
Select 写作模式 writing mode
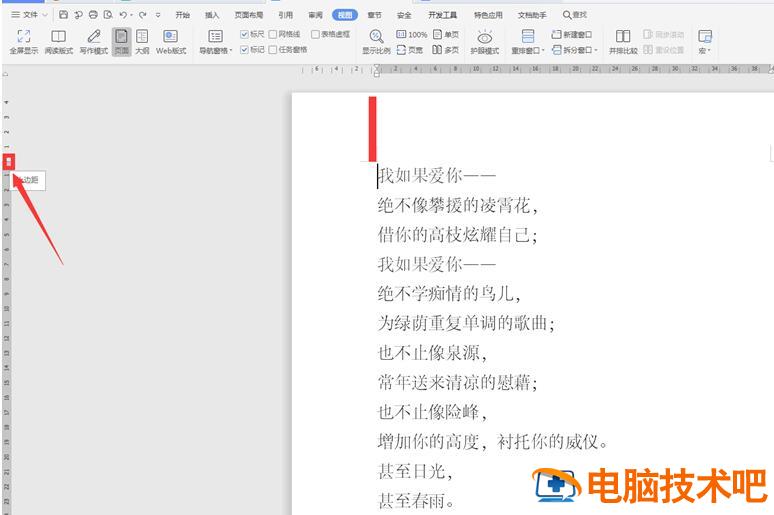click(94, 36)
